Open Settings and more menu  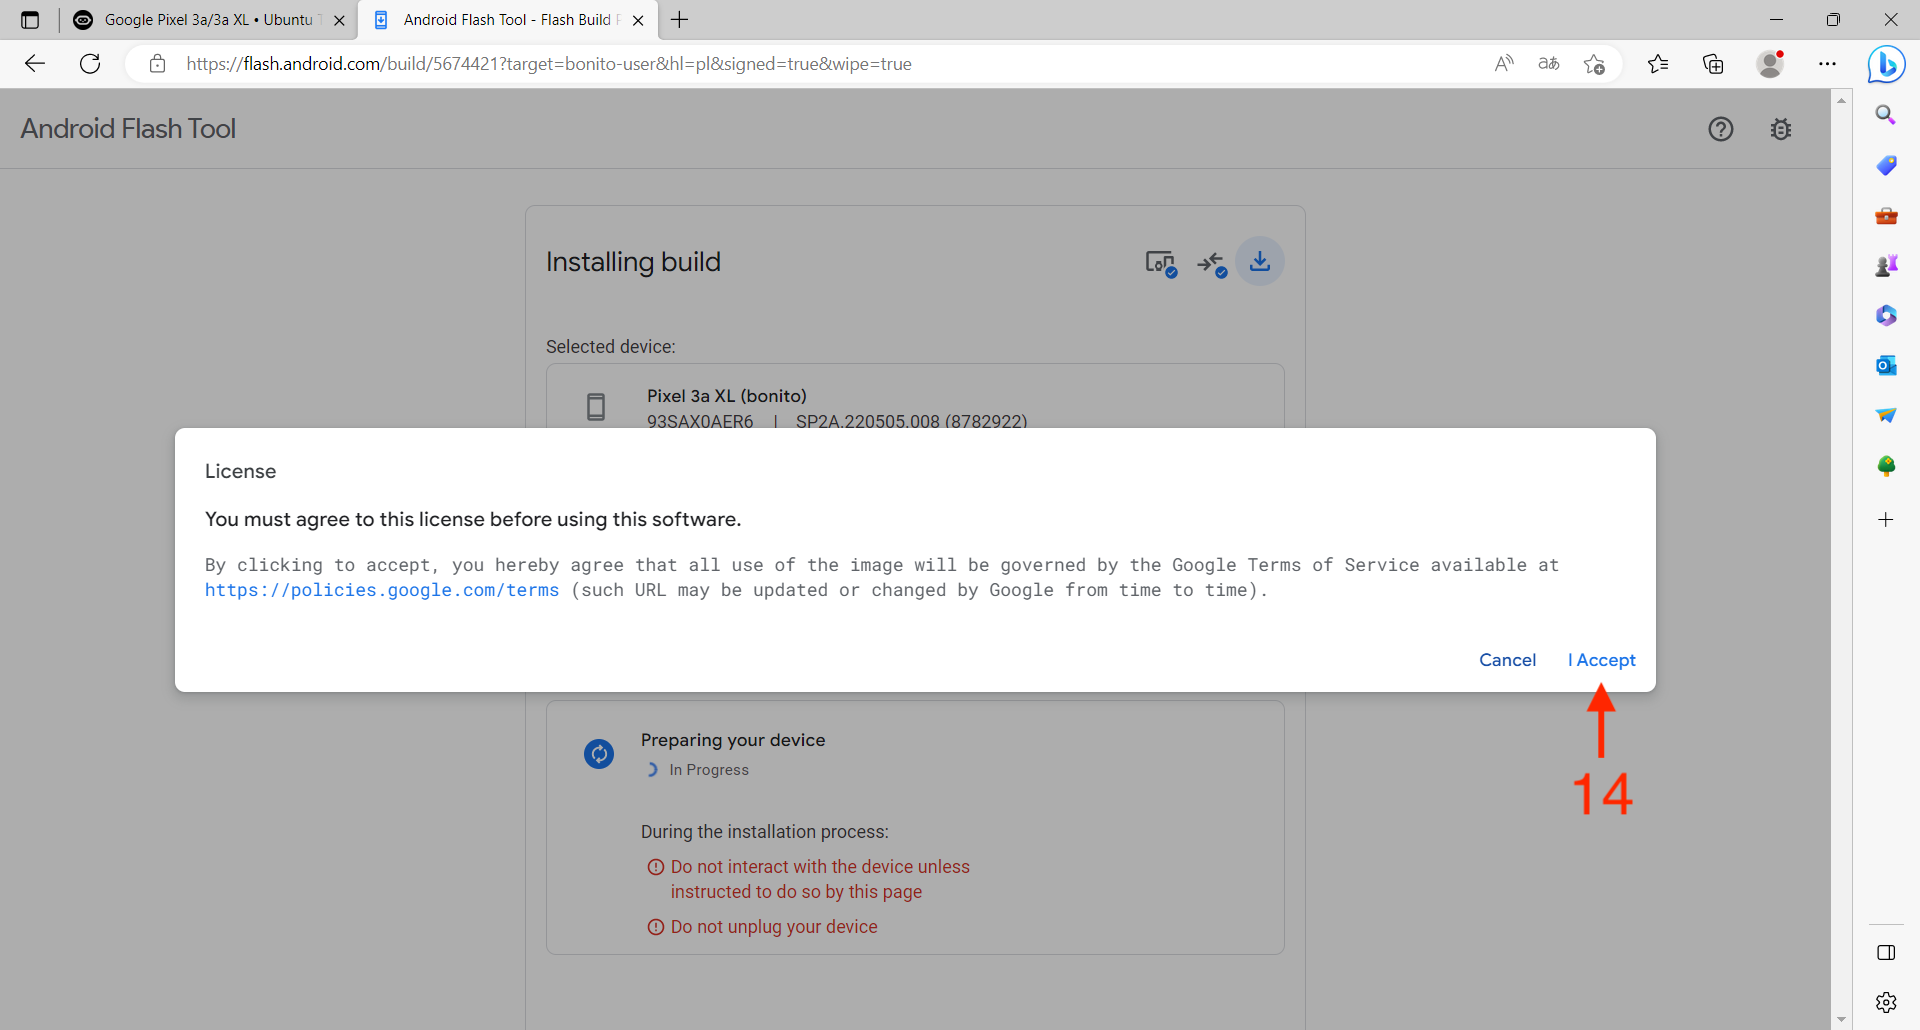point(1827,64)
